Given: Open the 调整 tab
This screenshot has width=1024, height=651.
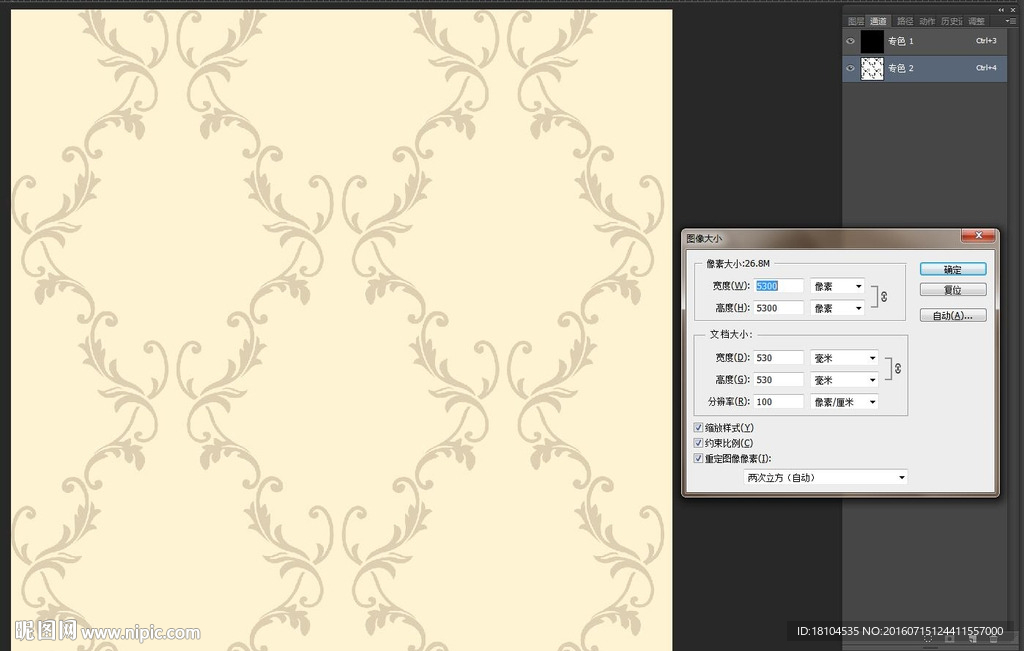Looking at the screenshot, I should (x=976, y=21).
